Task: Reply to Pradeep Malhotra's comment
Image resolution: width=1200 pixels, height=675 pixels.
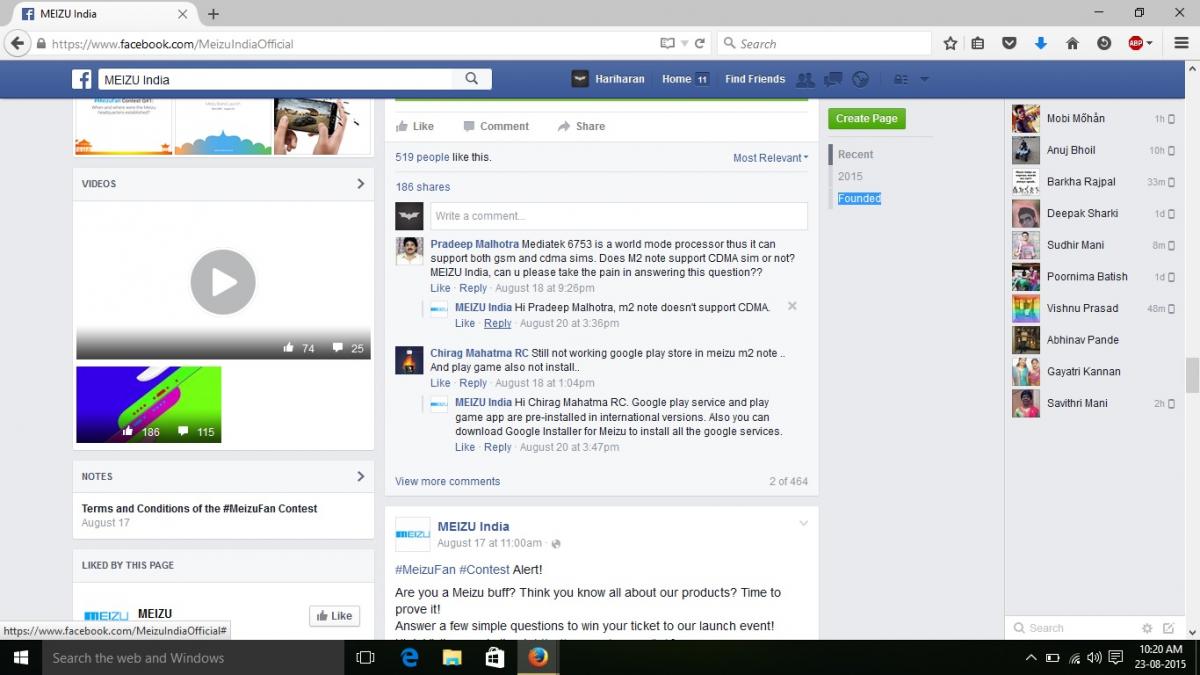Action: [473, 288]
